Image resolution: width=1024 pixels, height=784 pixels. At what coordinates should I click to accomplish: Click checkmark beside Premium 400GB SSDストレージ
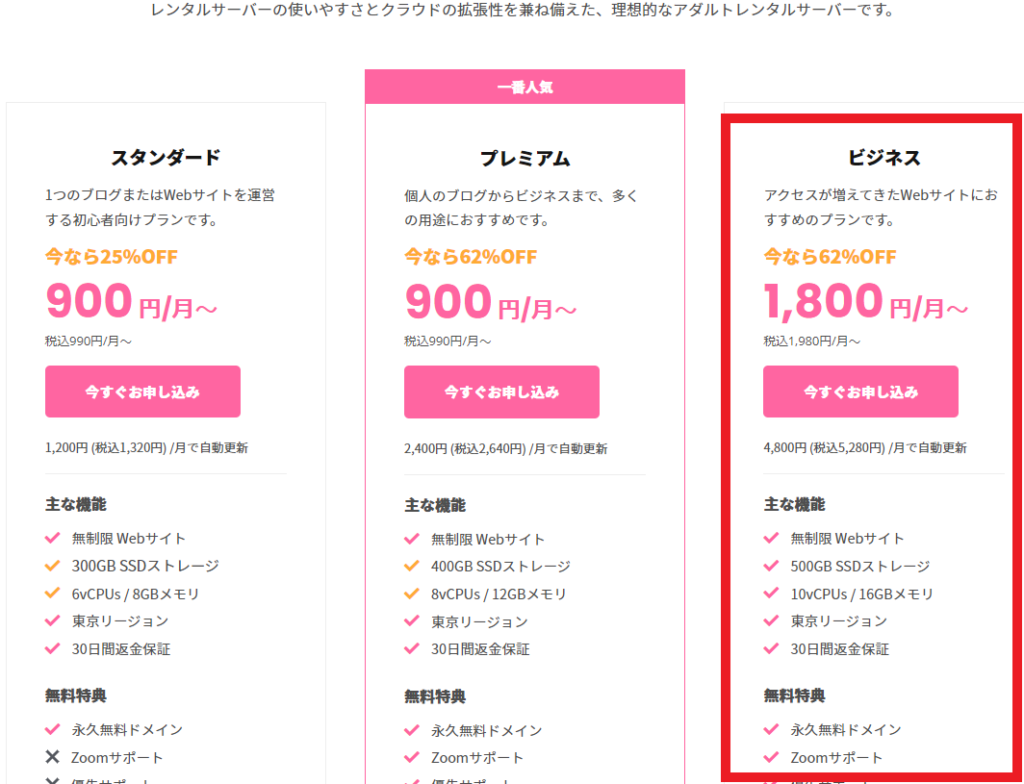pyautogui.click(x=411, y=566)
